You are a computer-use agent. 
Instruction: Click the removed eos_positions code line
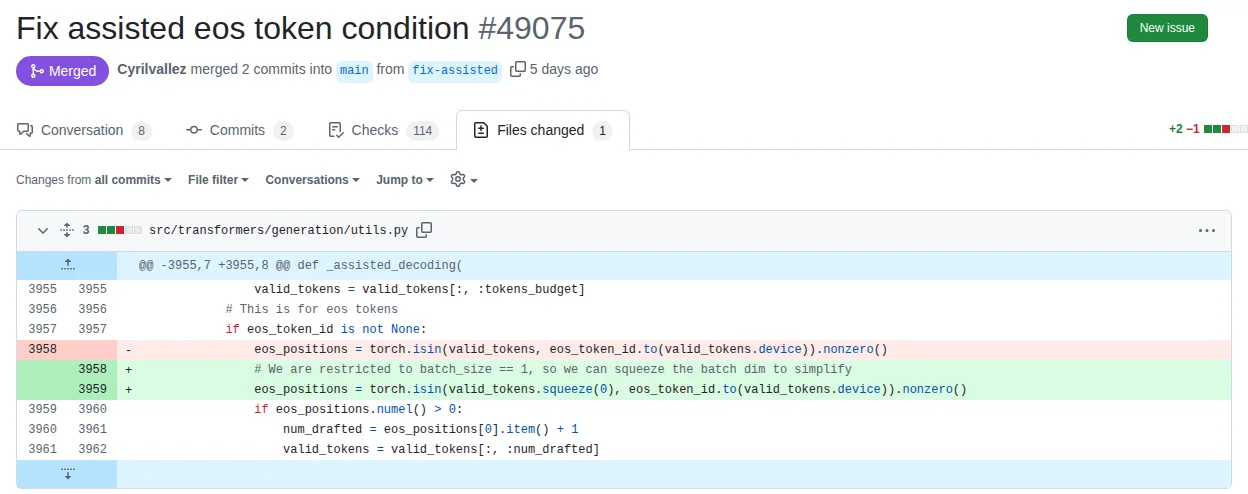pyautogui.click(x=571, y=349)
